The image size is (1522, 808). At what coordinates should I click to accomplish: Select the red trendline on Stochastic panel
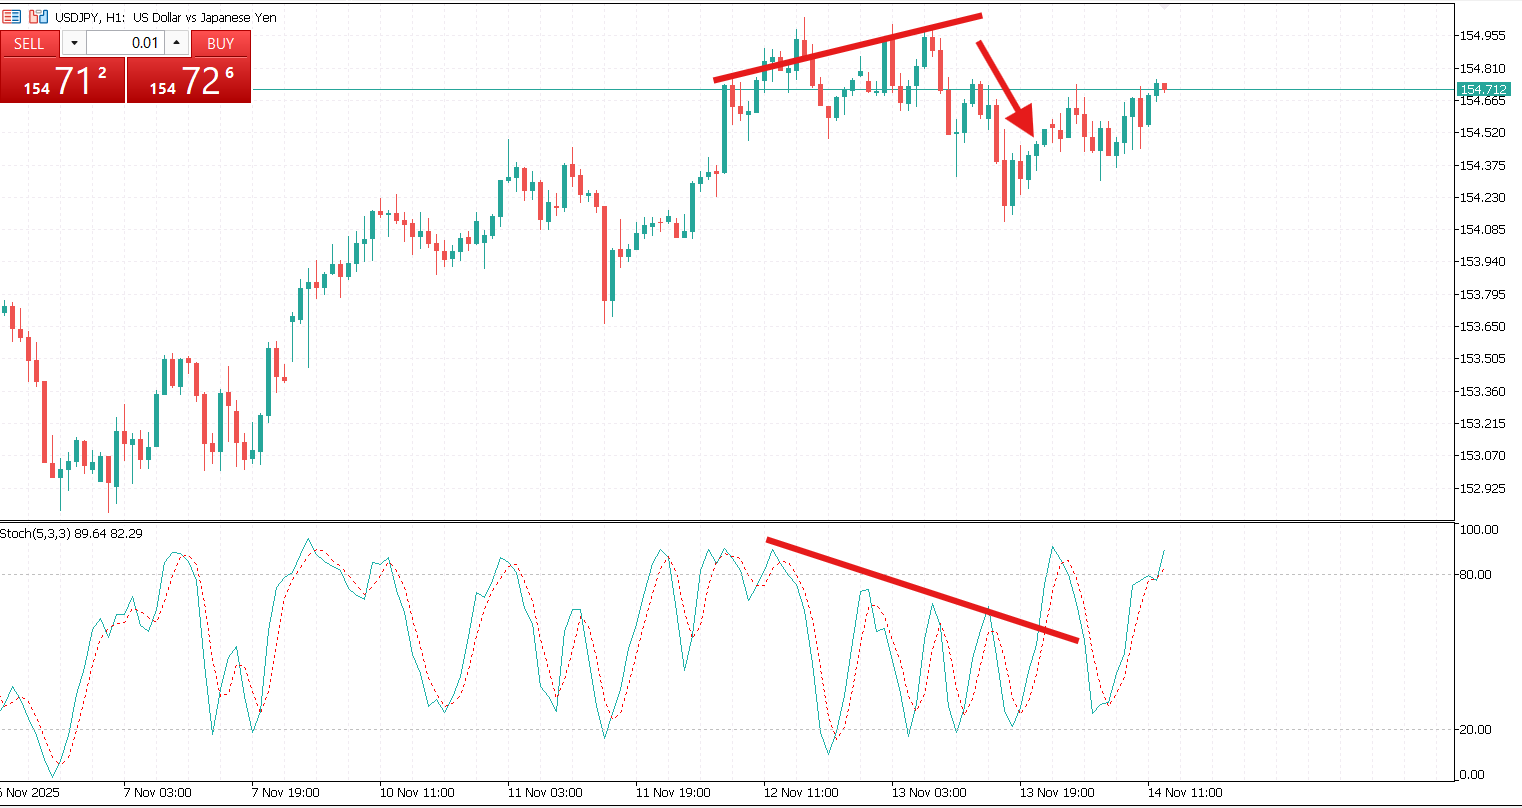(922, 590)
